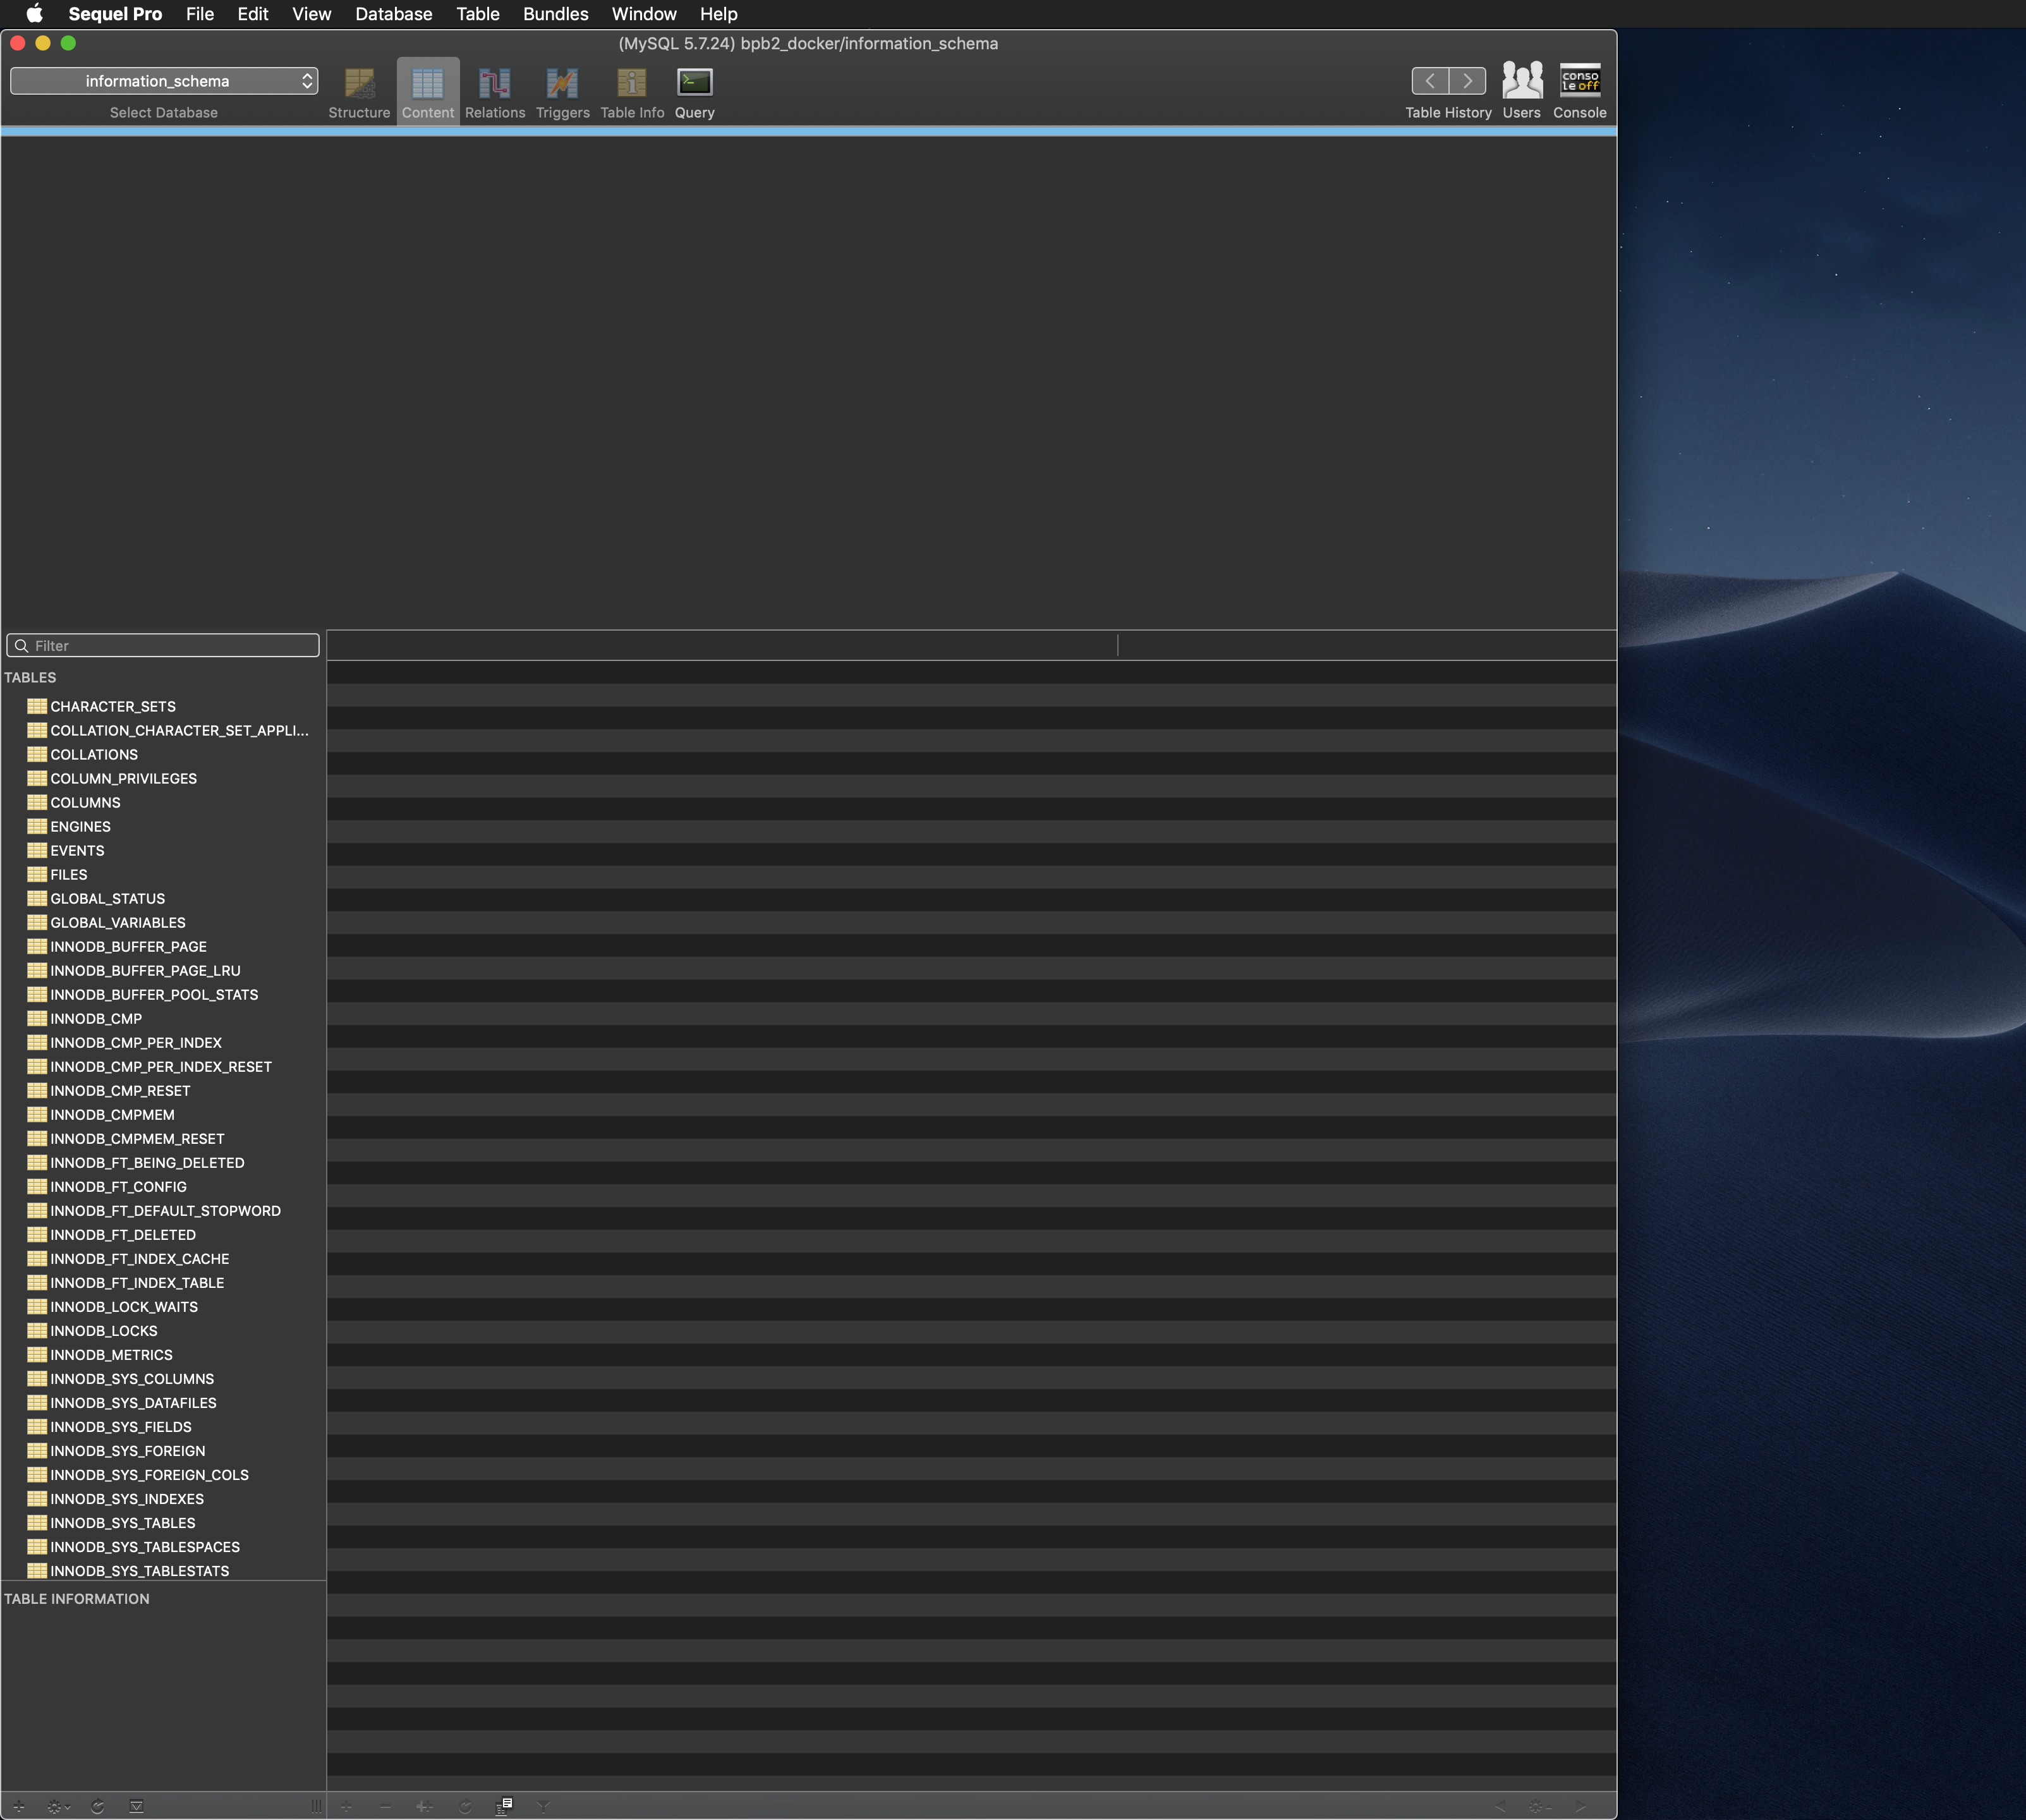Click the sidebar resize handle grip
2026x1820 pixels.
(317, 1806)
